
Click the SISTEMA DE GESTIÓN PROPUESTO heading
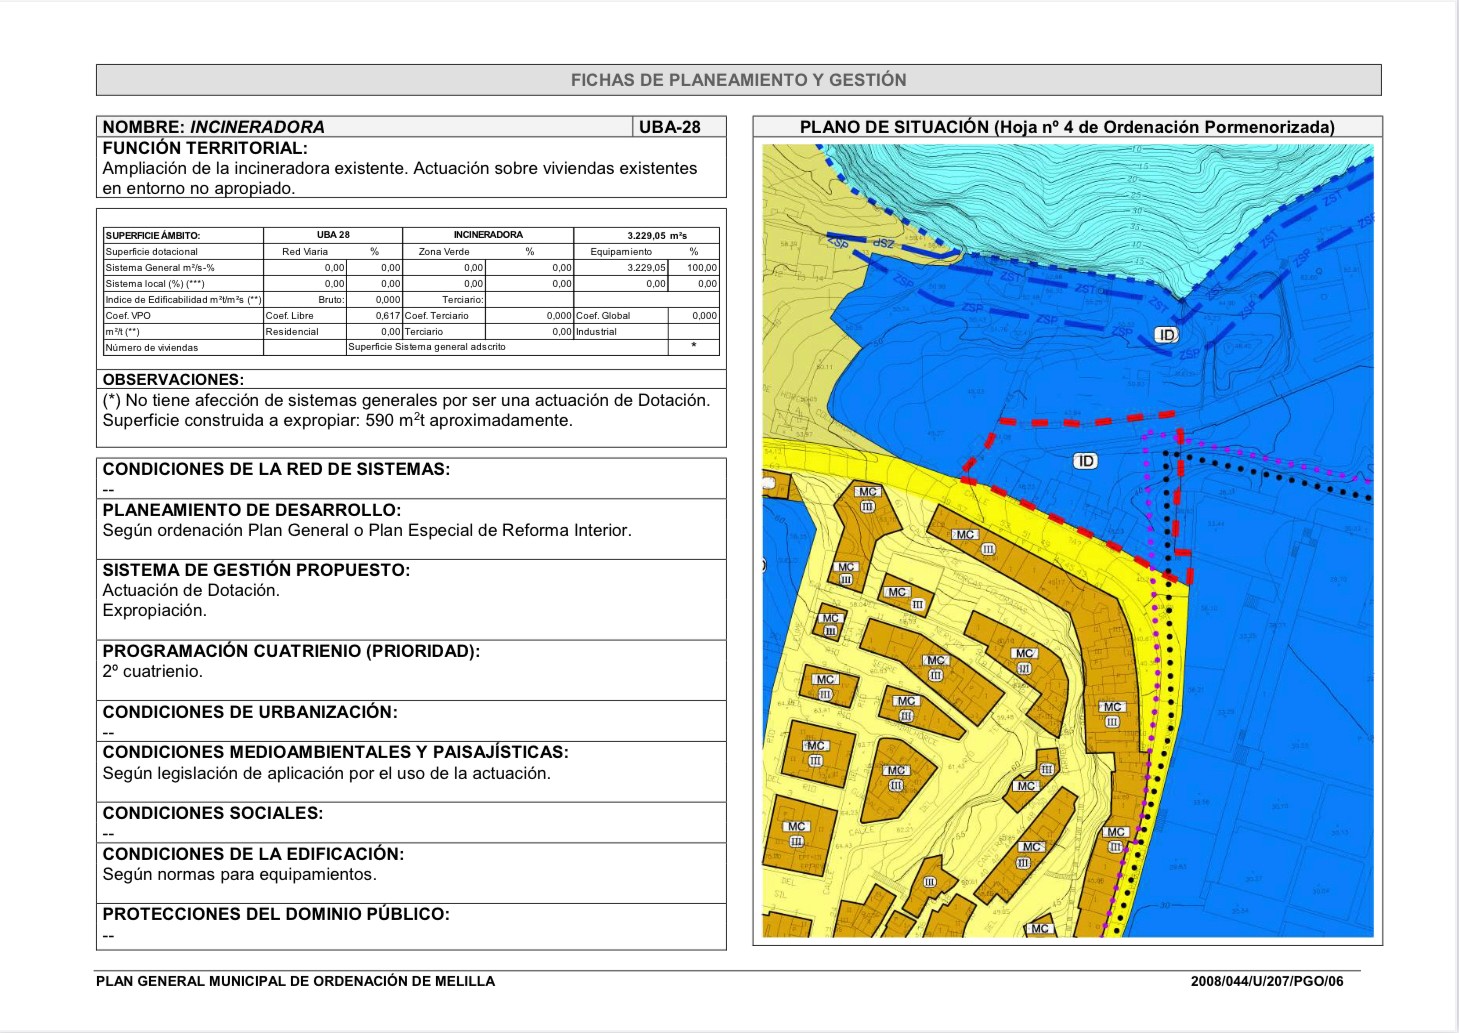click(256, 570)
